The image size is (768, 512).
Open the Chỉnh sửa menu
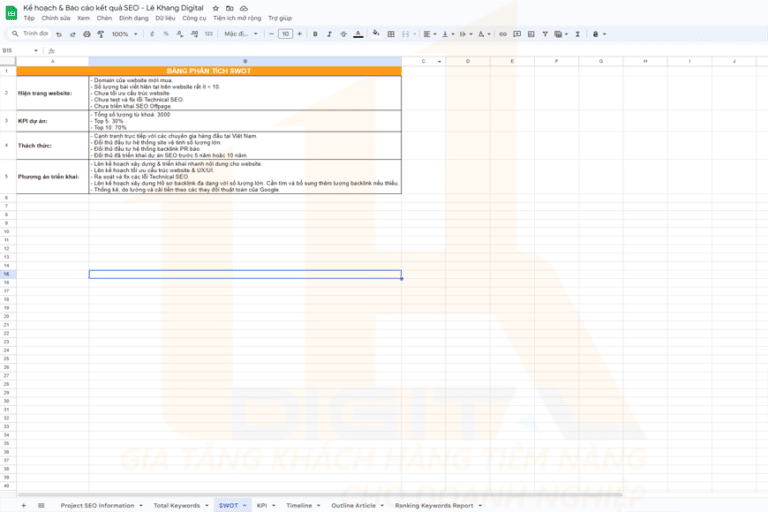pyautogui.click(x=56, y=18)
